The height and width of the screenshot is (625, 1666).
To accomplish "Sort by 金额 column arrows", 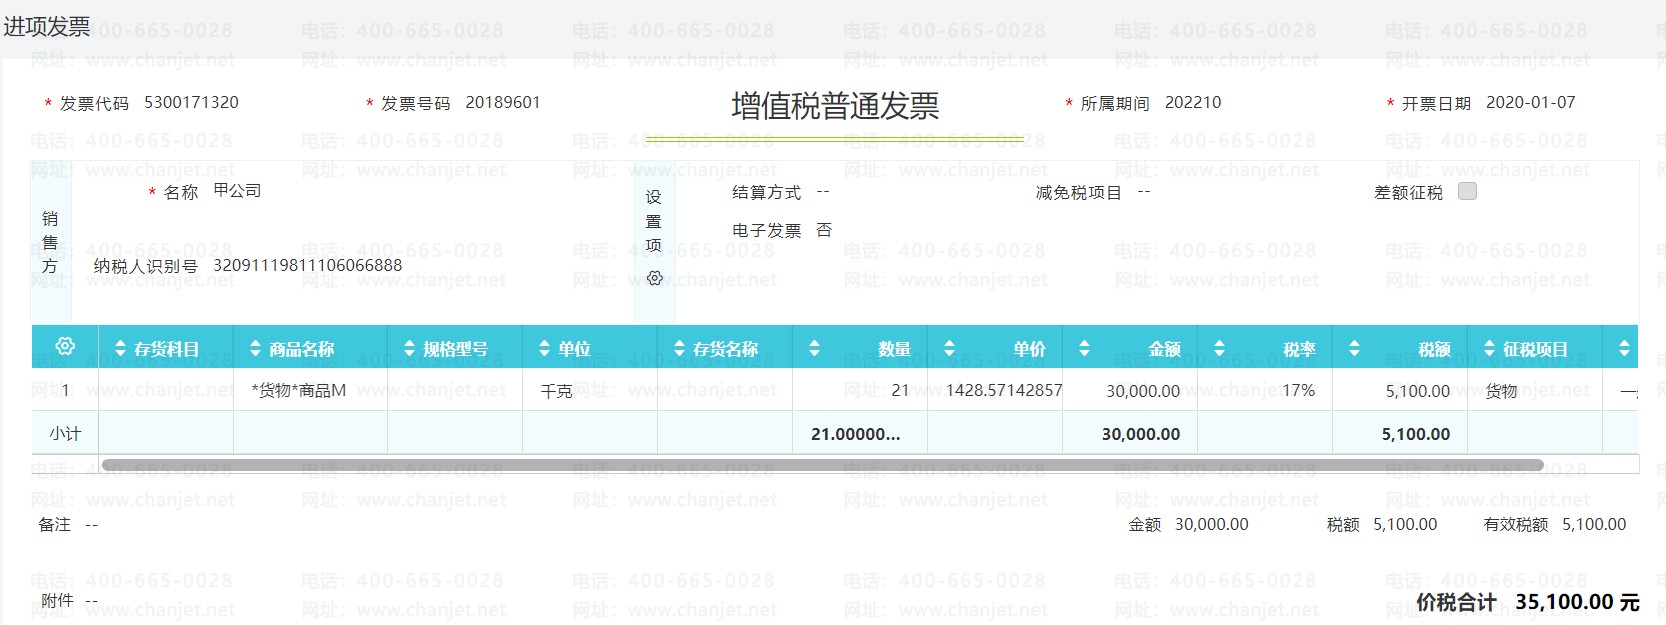I will 1084,349.
